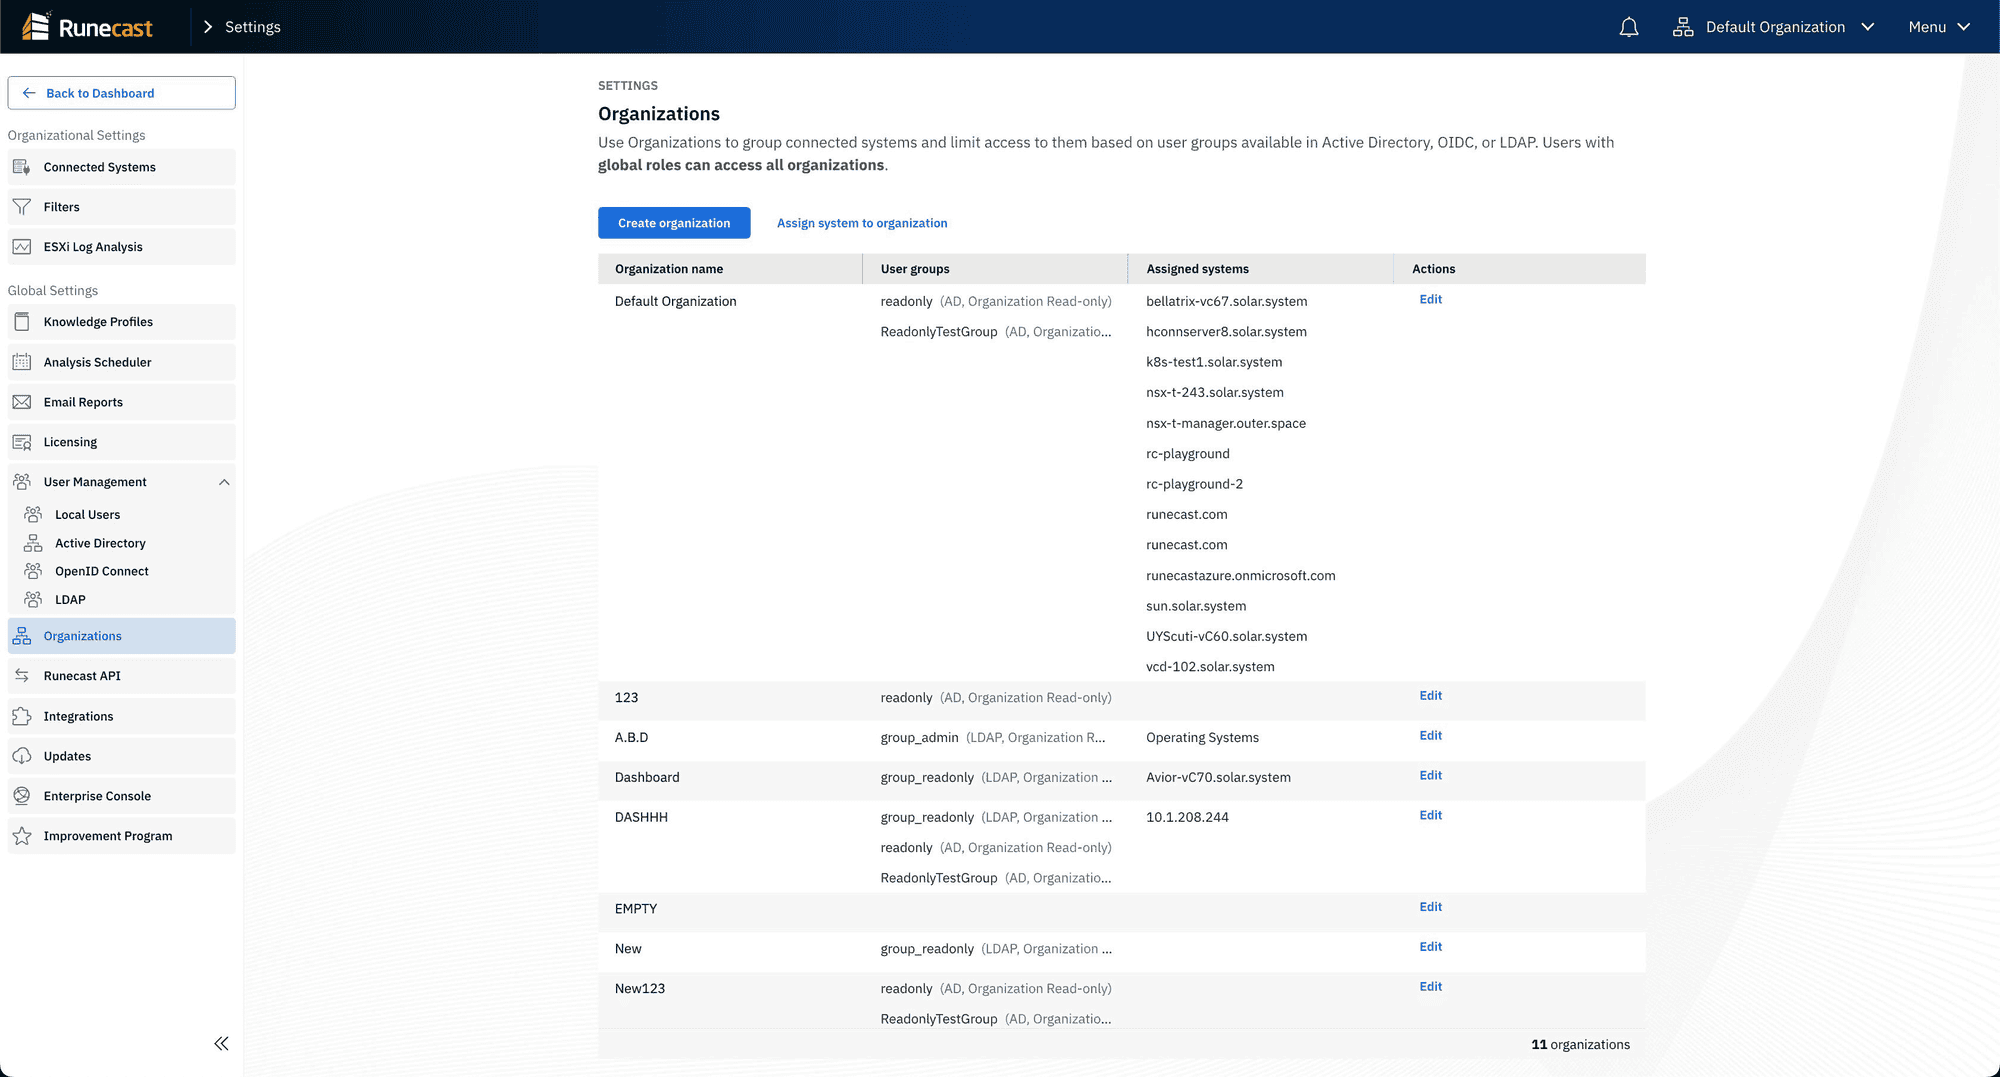2000x1077 pixels.
Task: Open Email Reports page
Action: 122,402
